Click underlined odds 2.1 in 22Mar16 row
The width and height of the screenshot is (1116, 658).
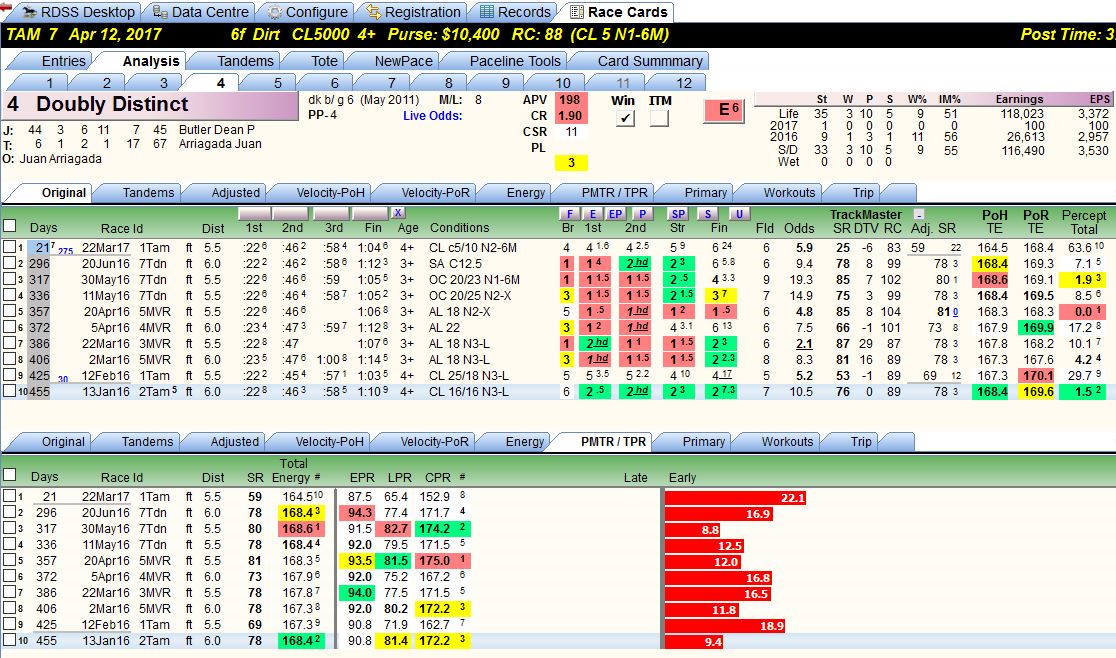click(804, 343)
